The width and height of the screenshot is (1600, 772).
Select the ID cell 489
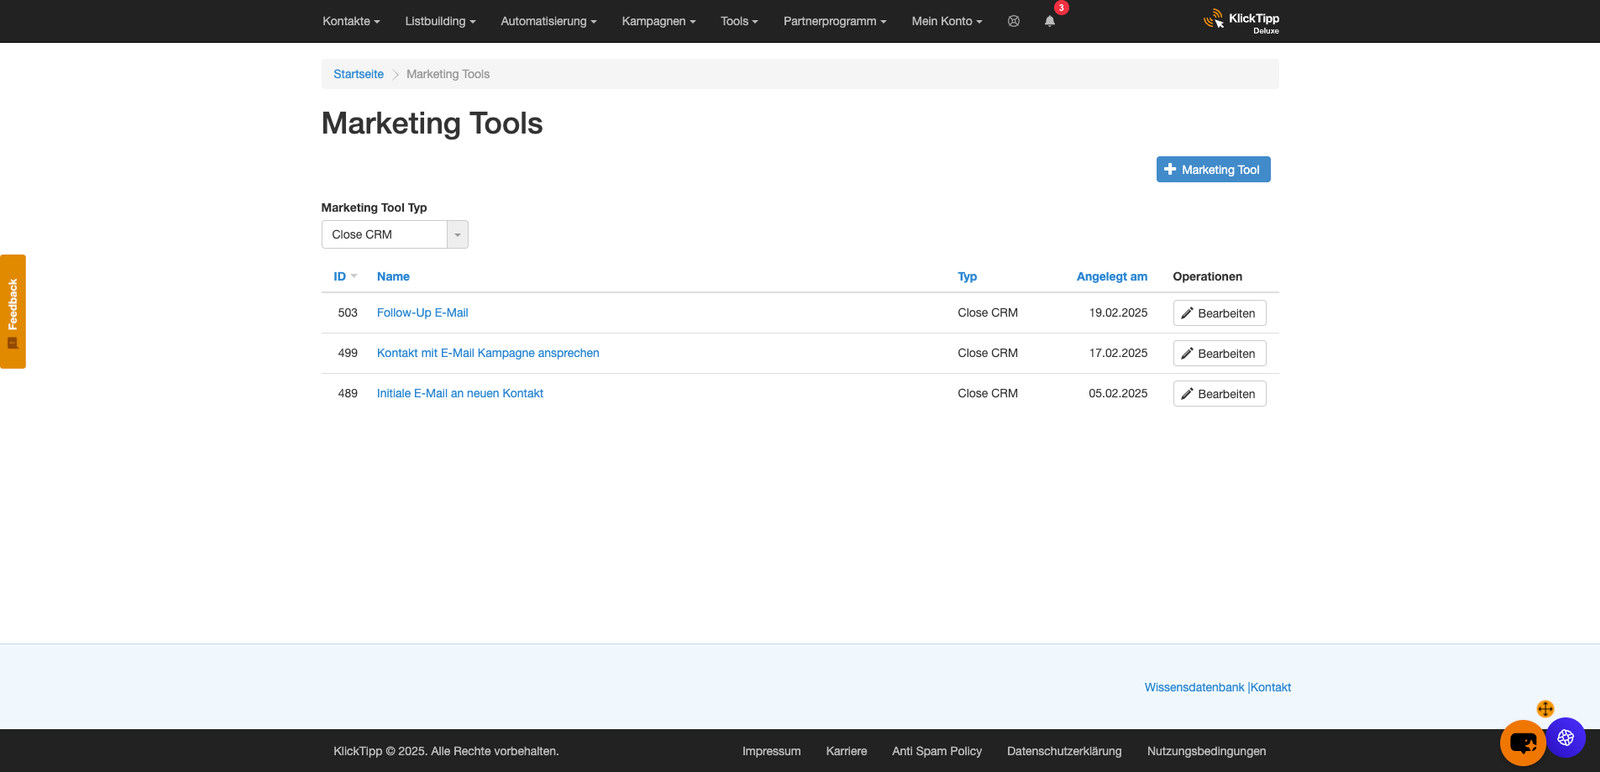tap(348, 393)
